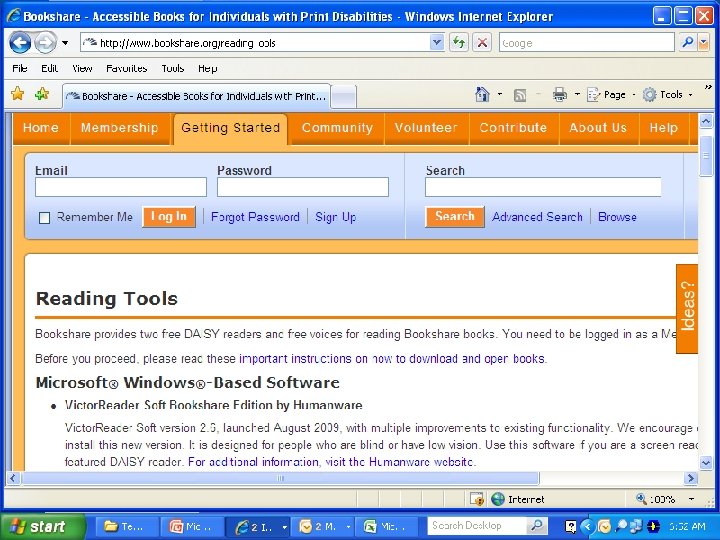Open the orange Ideas? feedback tab

tap(687, 309)
